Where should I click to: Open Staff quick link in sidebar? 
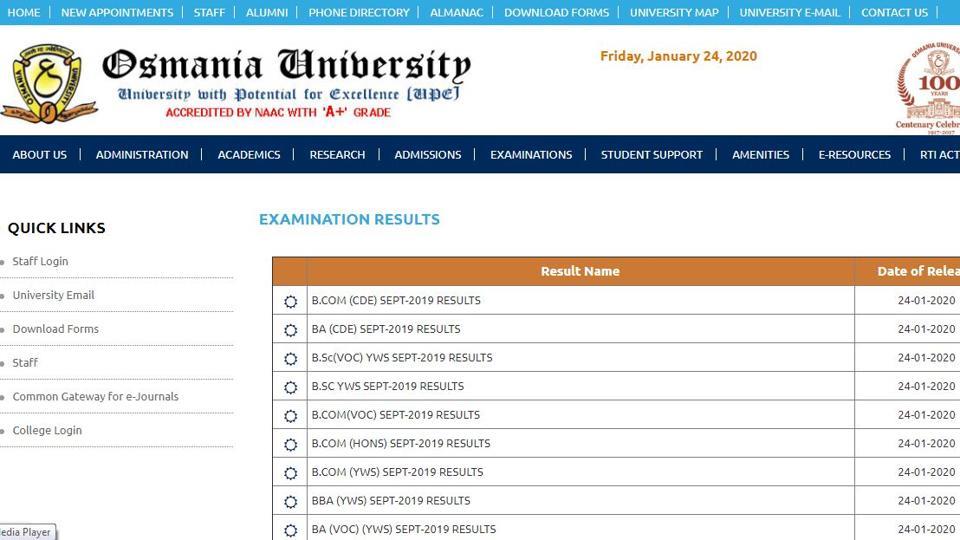click(25, 362)
